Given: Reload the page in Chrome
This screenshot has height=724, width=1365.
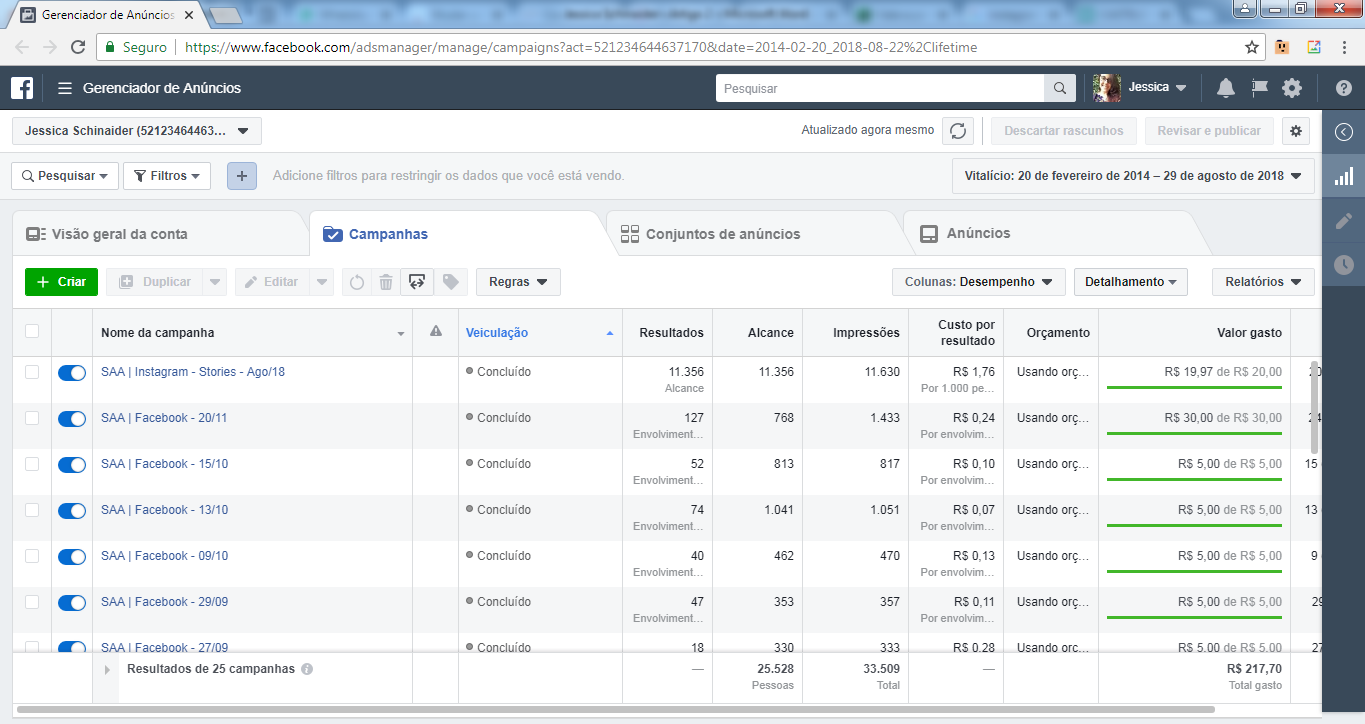Looking at the screenshot, I should 78,47.
